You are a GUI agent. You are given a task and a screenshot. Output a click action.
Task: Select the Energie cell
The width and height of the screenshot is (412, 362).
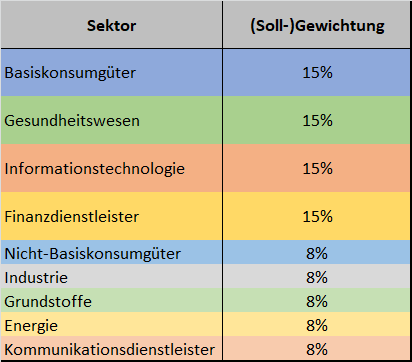pos(111,325)
